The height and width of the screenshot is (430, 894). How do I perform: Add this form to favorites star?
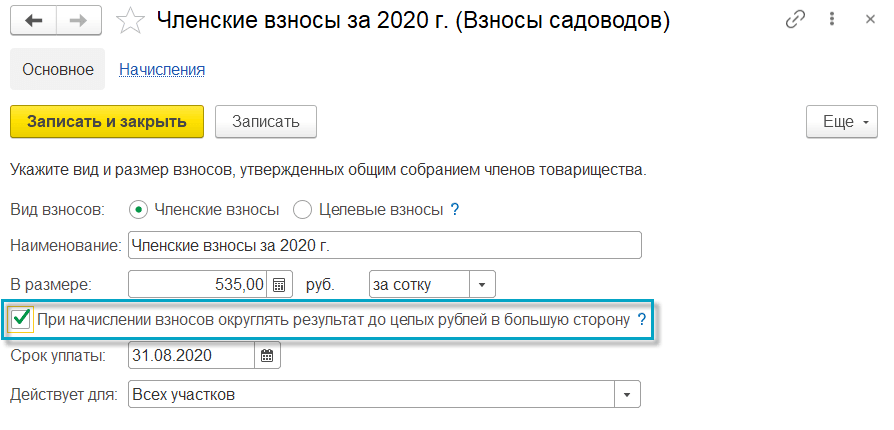pyautogui.click(x=130, y=20)
